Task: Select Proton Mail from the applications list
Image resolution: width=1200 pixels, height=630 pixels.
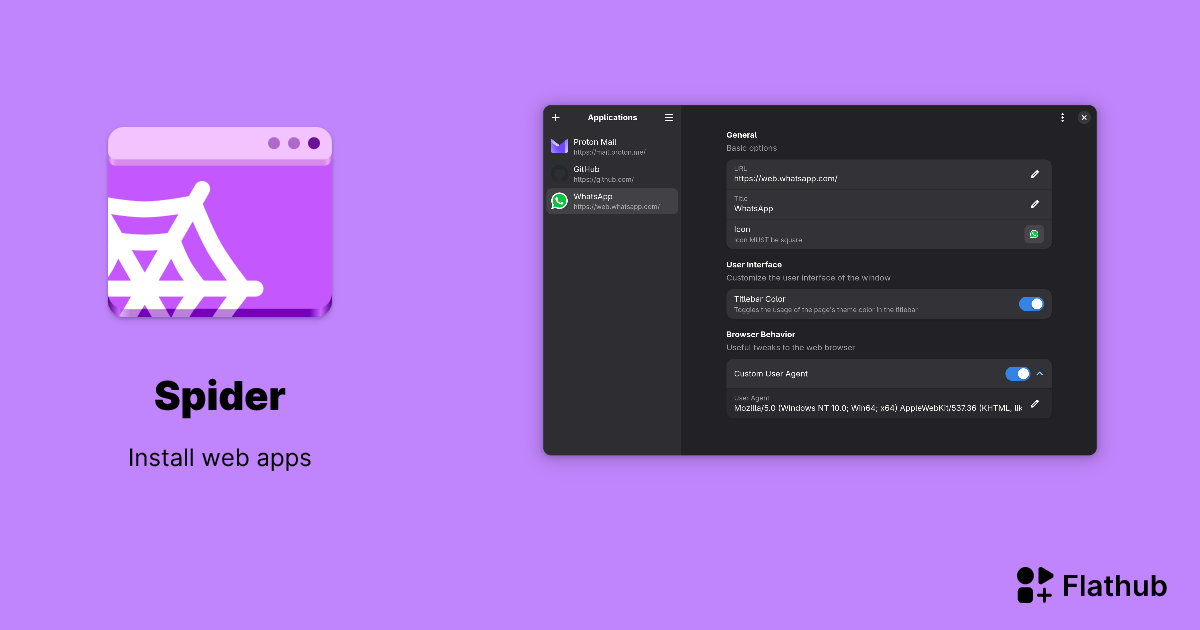Action: 612,146
